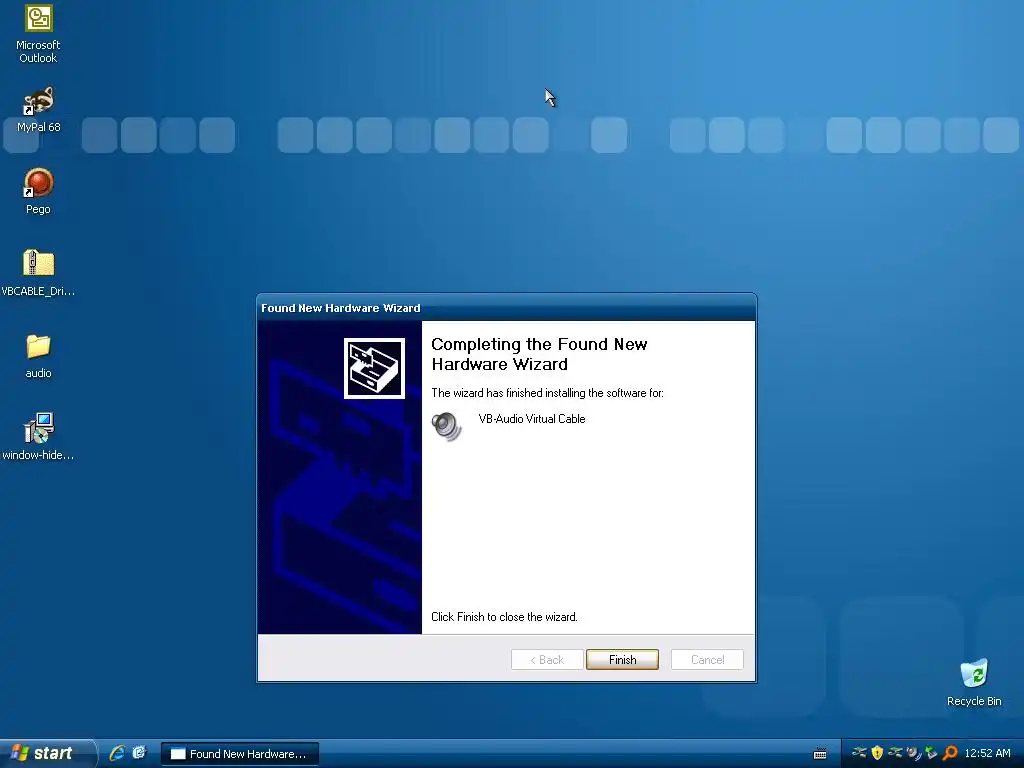Viewport: 1024px width, 768px height.
Task: Select the window-hide... installer icon
Action: tap(38, 436)
